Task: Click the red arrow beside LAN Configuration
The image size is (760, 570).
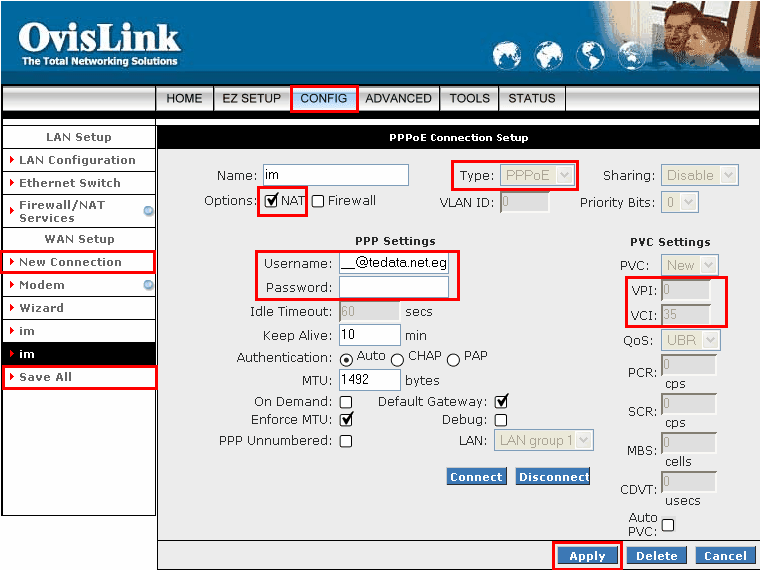Action: tap(11, 160)
